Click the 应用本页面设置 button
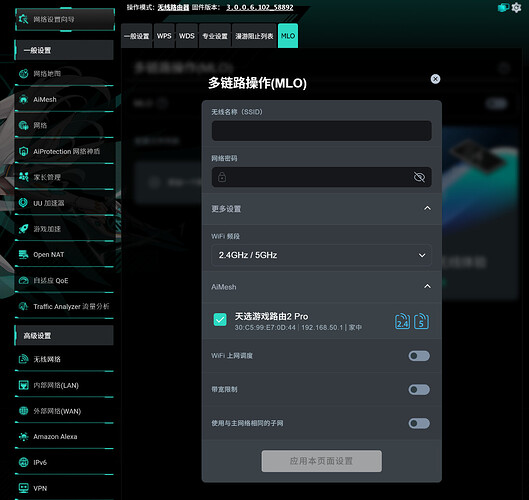The width and height of the screenshot is (529, 500). (x=322, y=461)
